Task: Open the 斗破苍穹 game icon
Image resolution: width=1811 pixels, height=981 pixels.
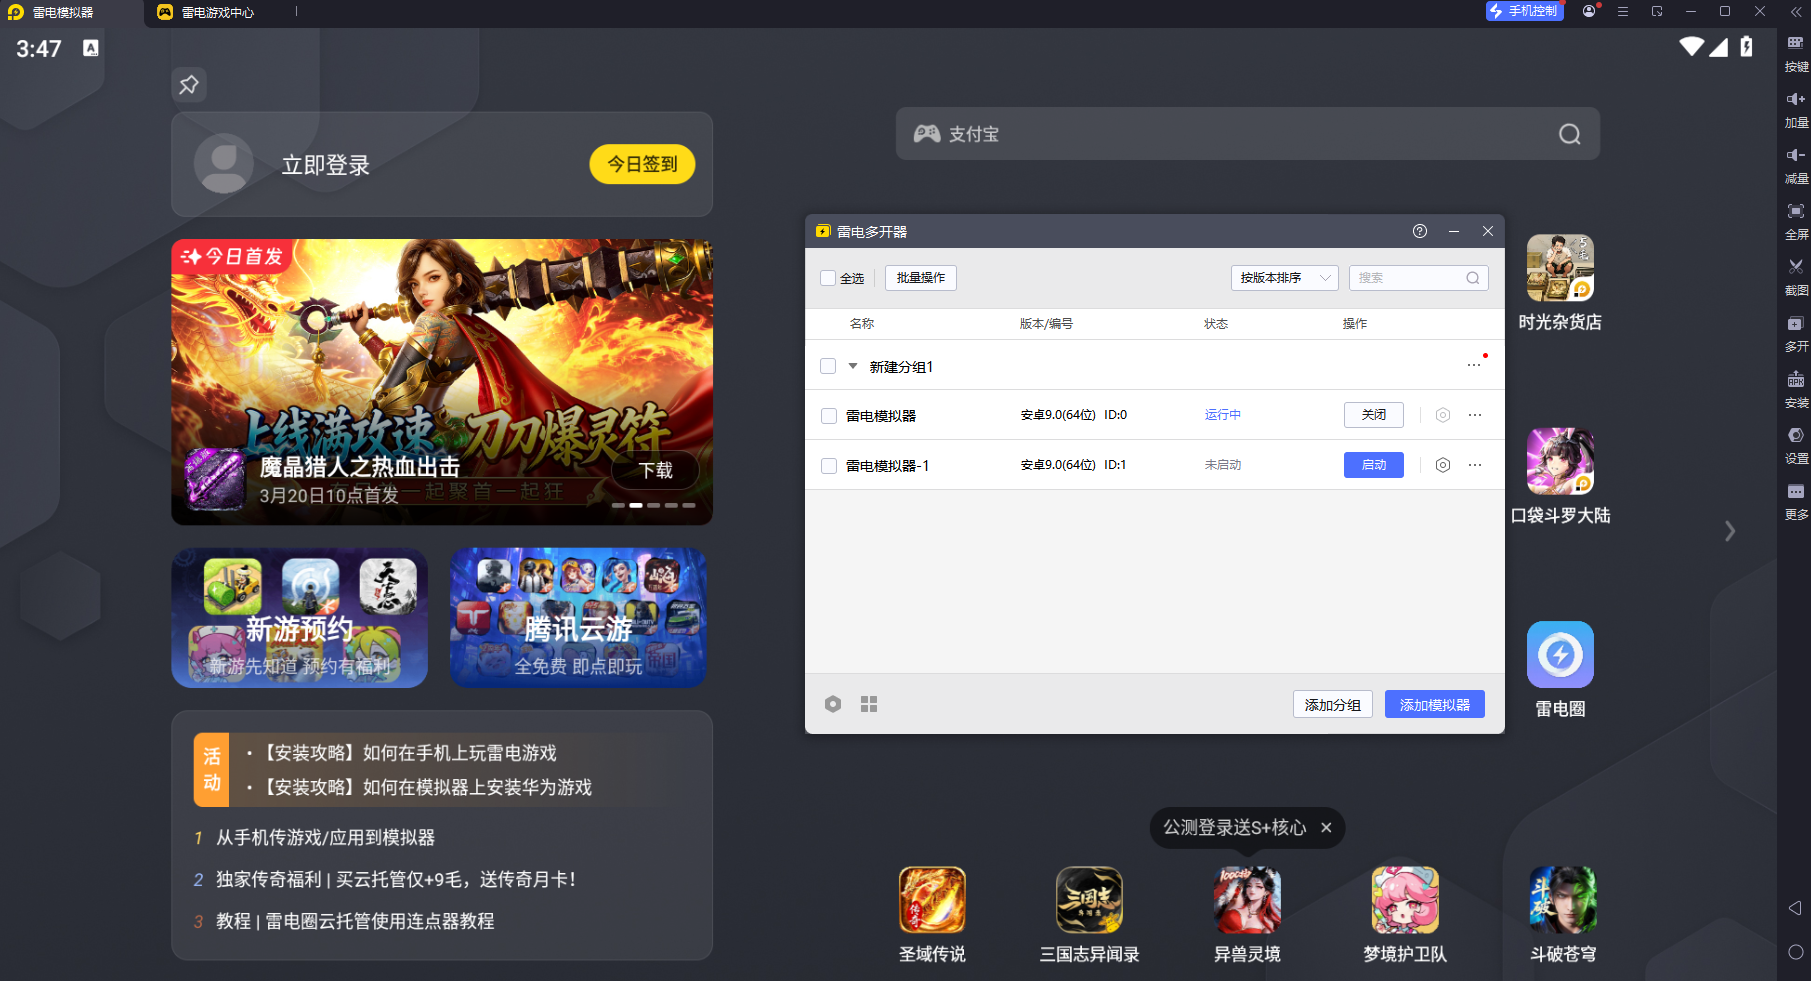Action: pyautogui.click(x=1563, y=900)
